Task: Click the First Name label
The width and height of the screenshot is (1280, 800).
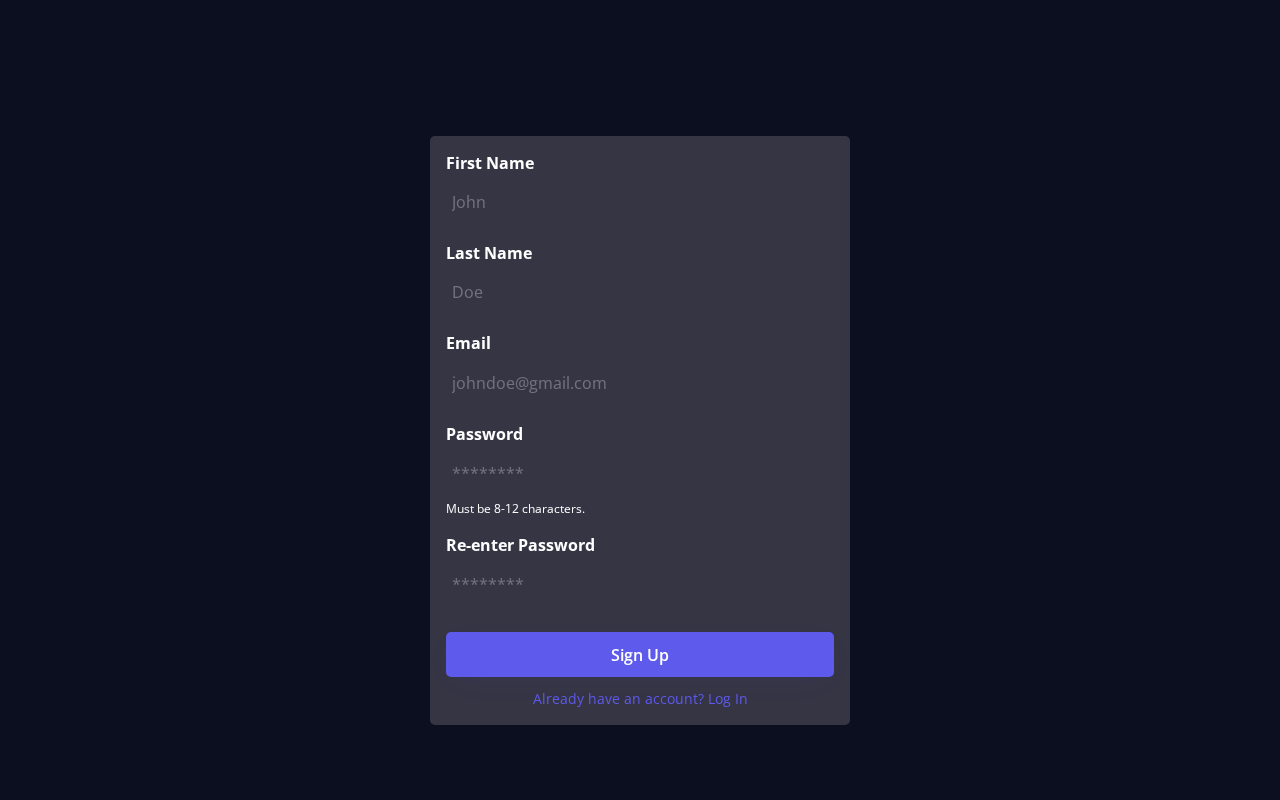Action: point(490,163)
